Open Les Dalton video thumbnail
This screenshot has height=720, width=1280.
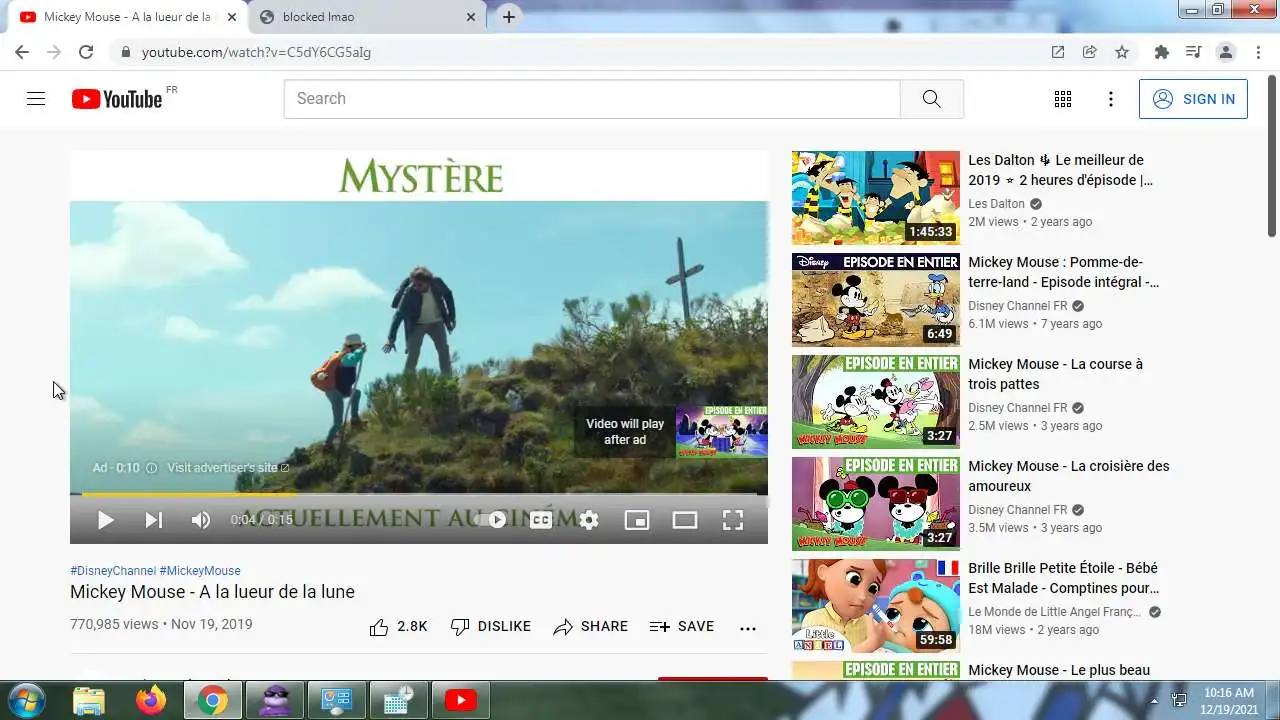click(876, 198)
